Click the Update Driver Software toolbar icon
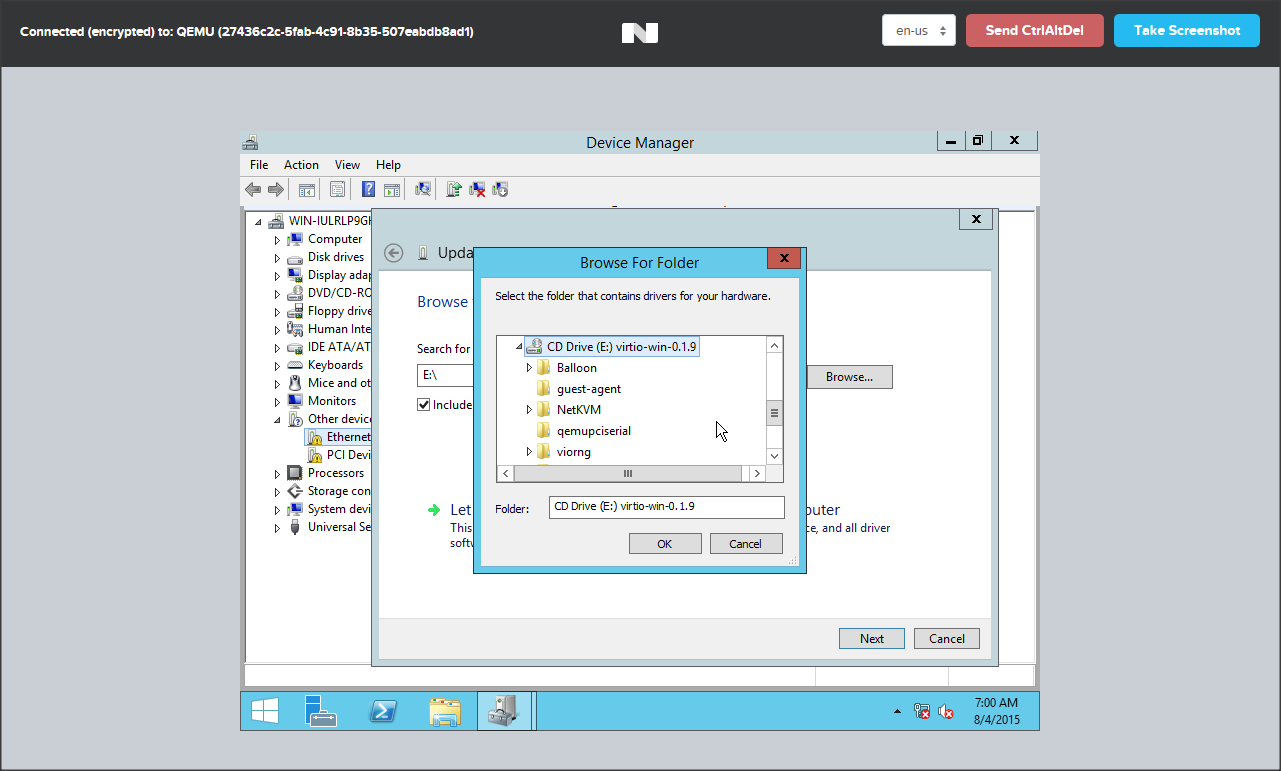Screen dimensions: 1281x771 click(453, 189)
